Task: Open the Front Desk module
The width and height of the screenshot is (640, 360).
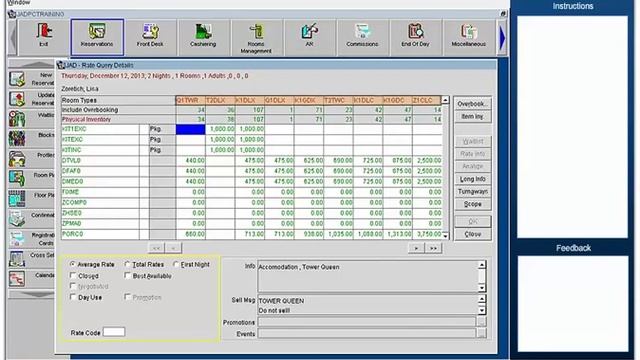Action: click(150, 37)
